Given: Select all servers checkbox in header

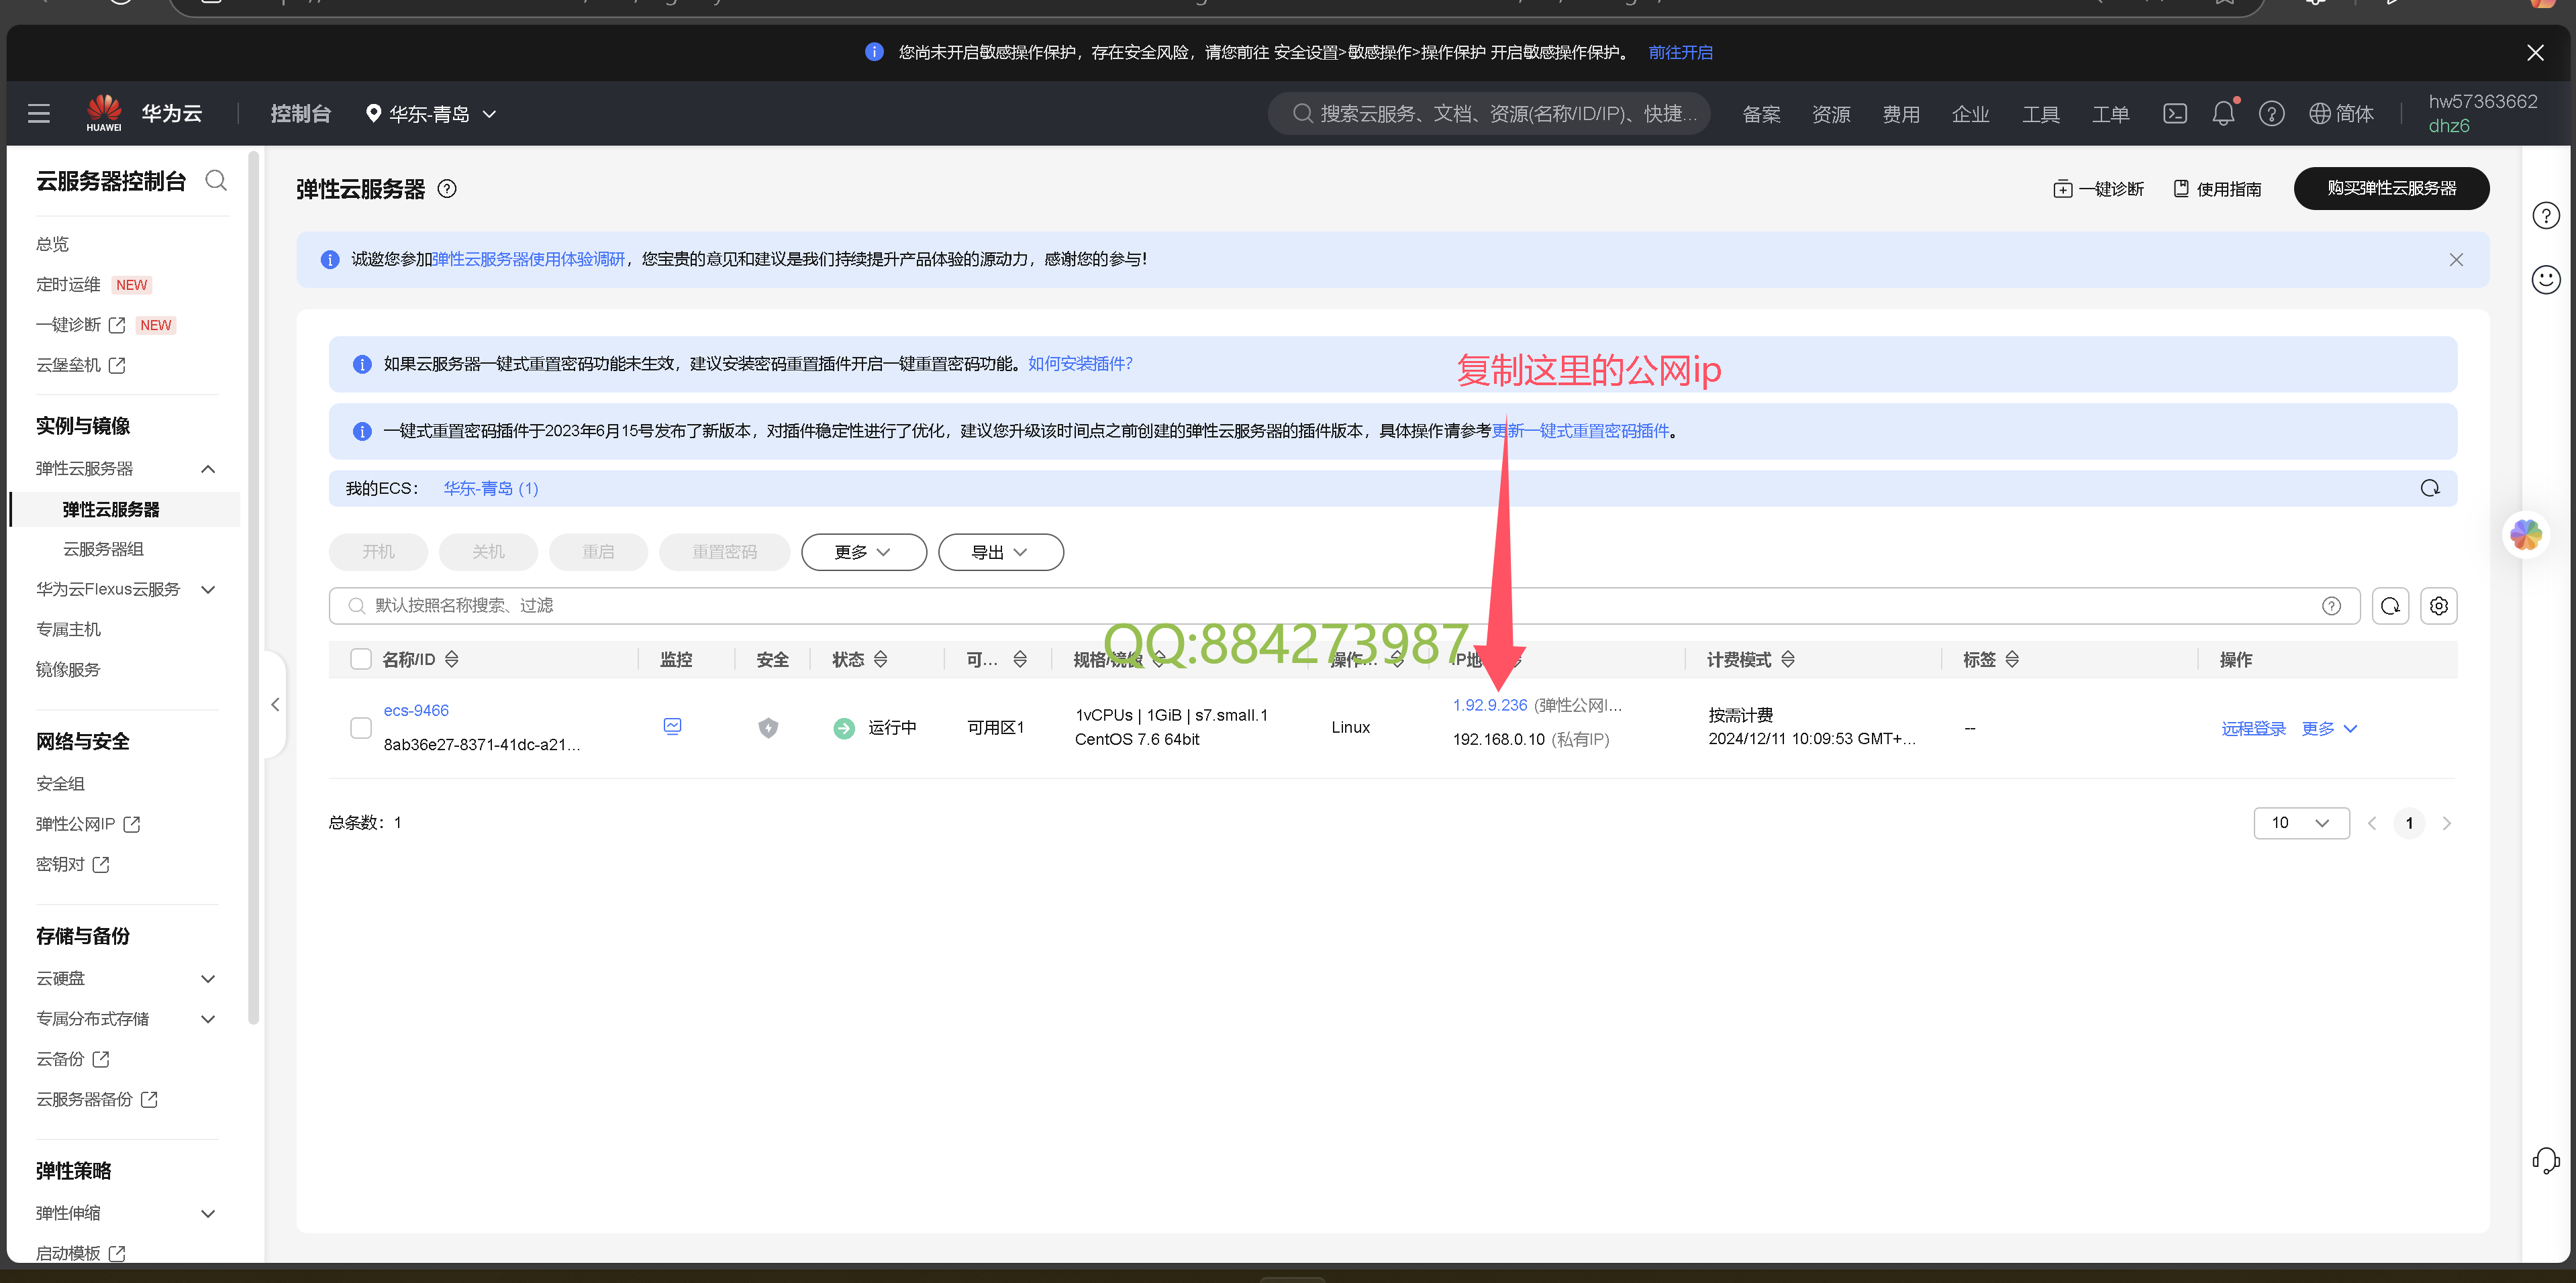Looking at the screenshot, I should [361, 659].
